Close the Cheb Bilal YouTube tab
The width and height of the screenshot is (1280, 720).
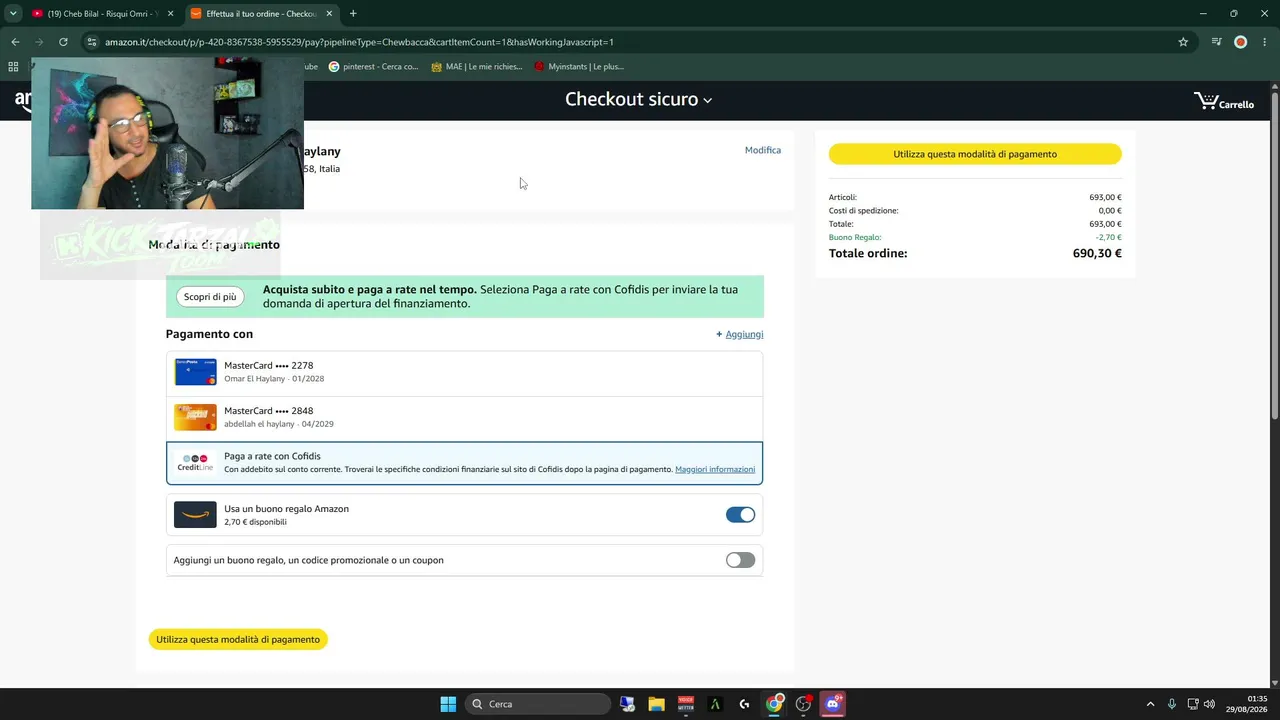click(170, 14)
